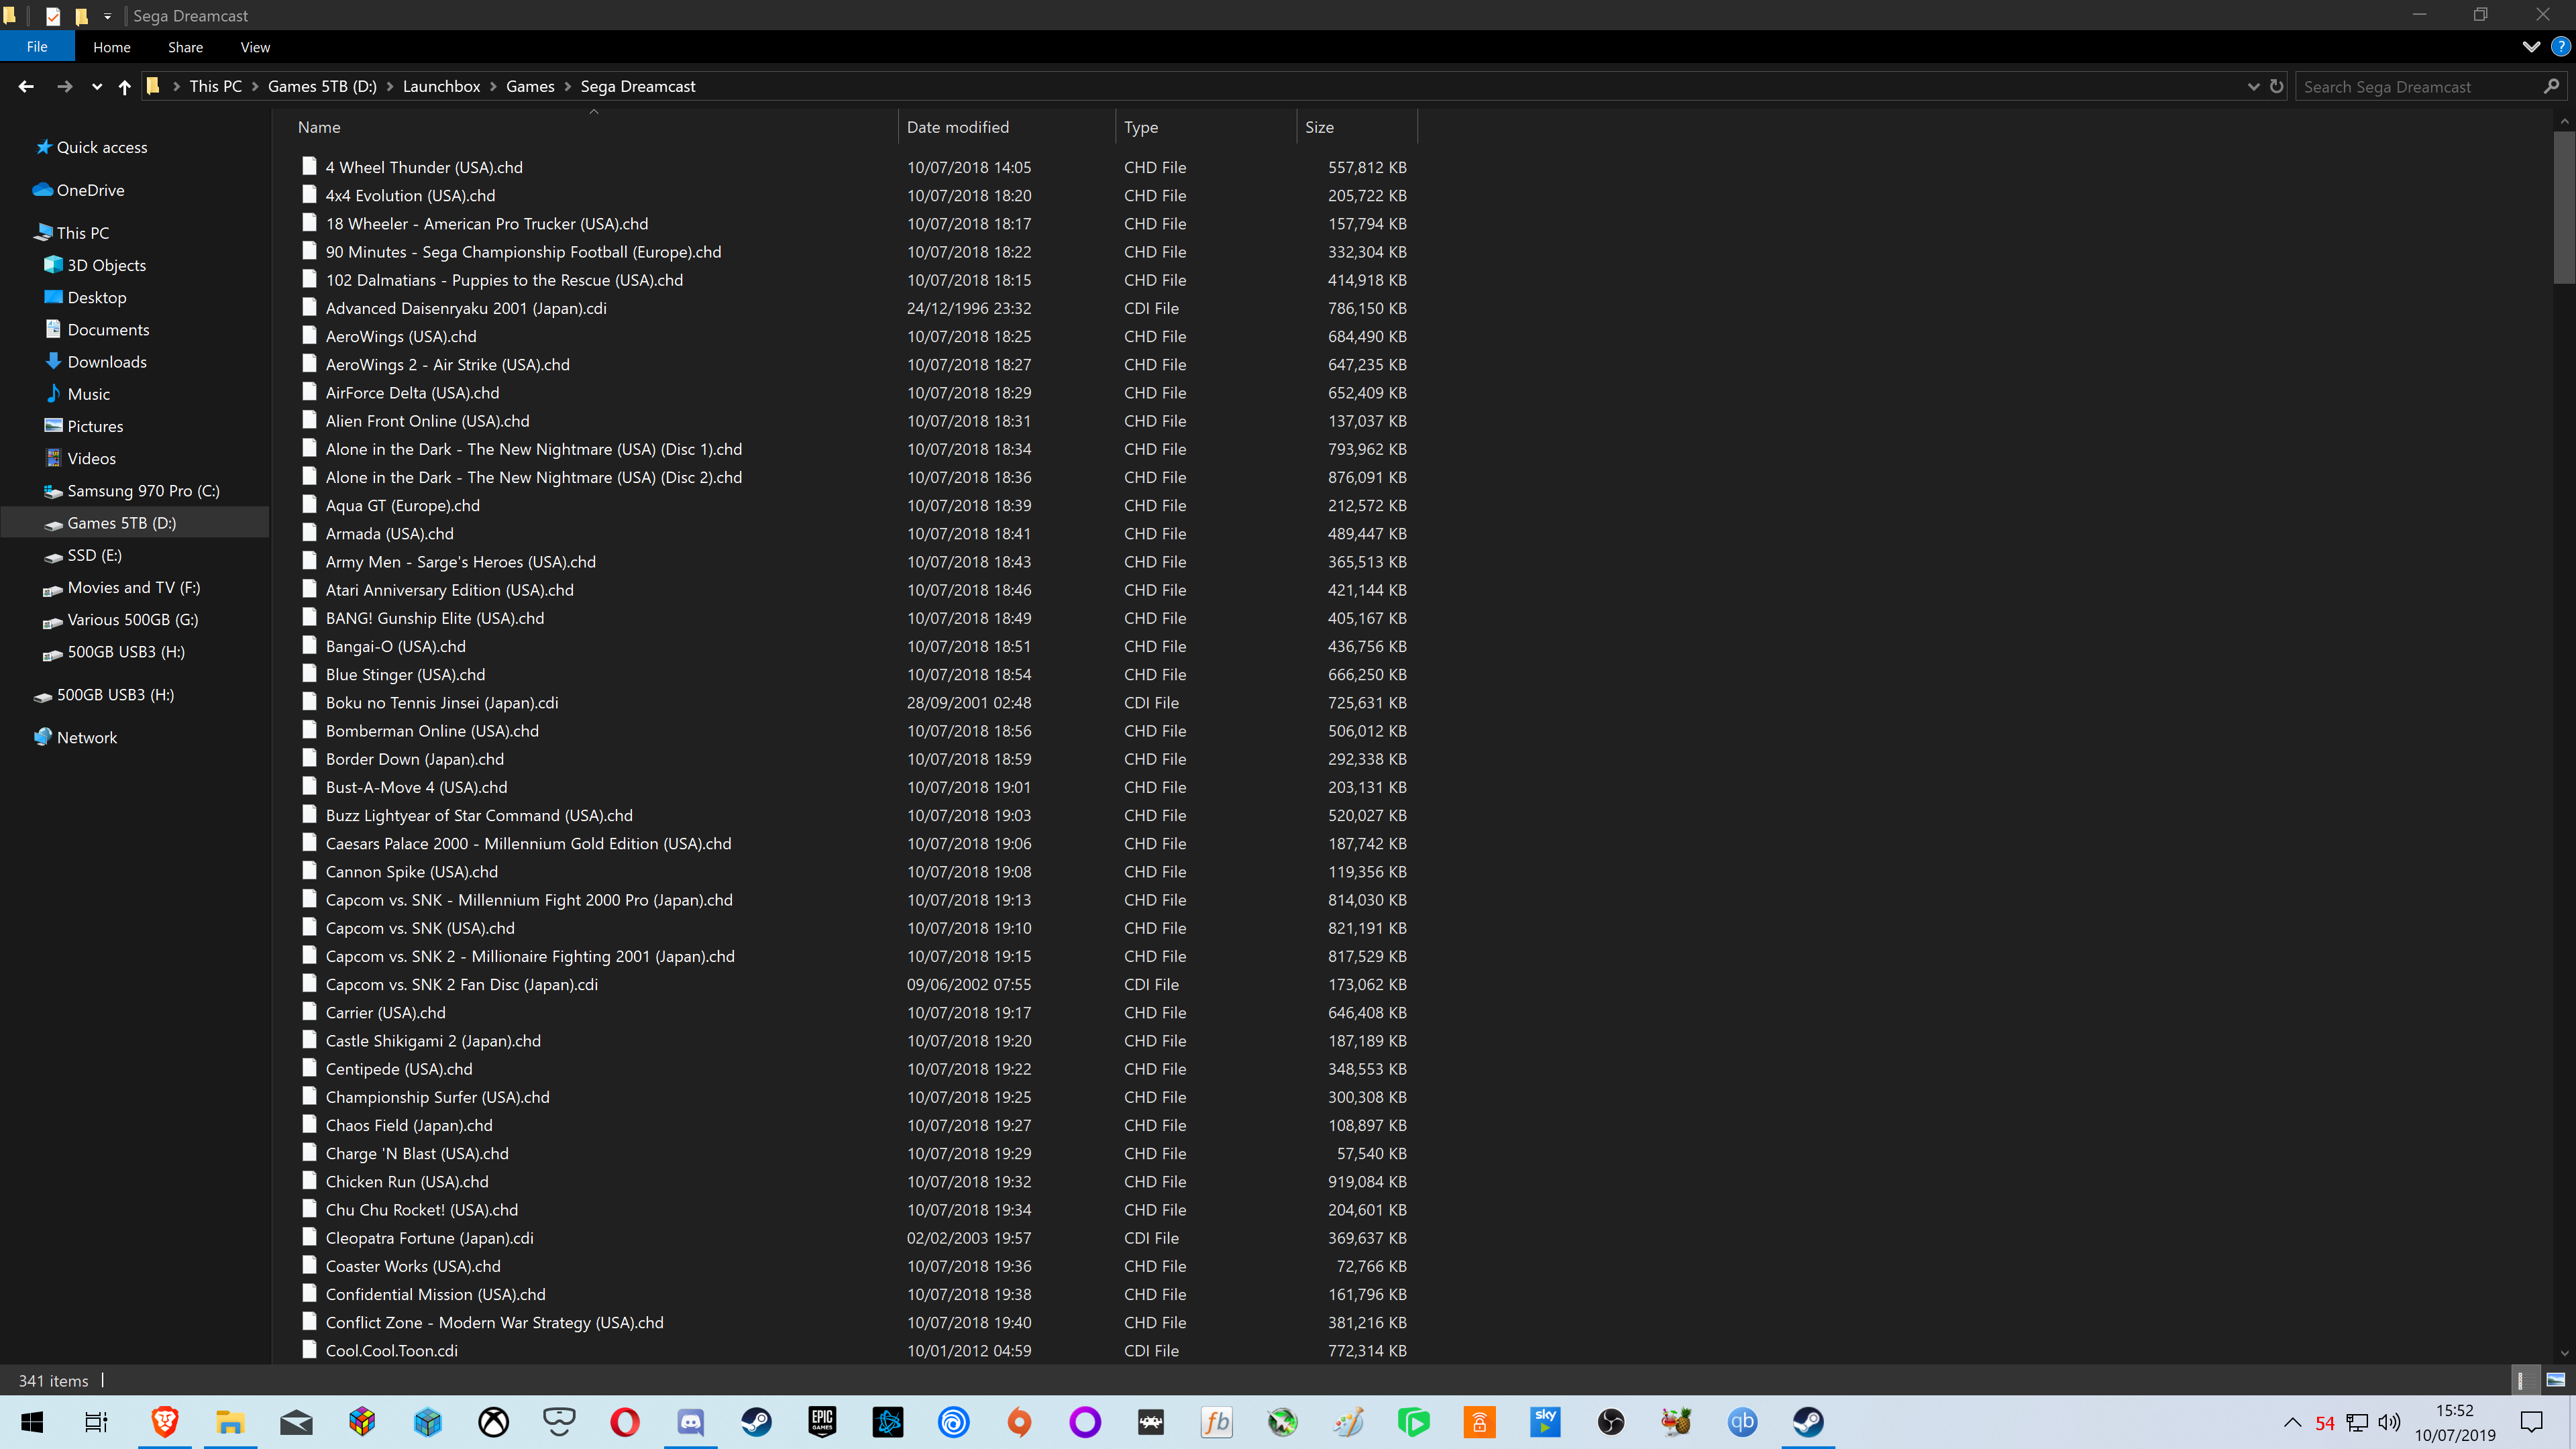Open Steam from the taskbar
The width and height of the screenshot is (2576, 1449).
(x=756, y=1421)
